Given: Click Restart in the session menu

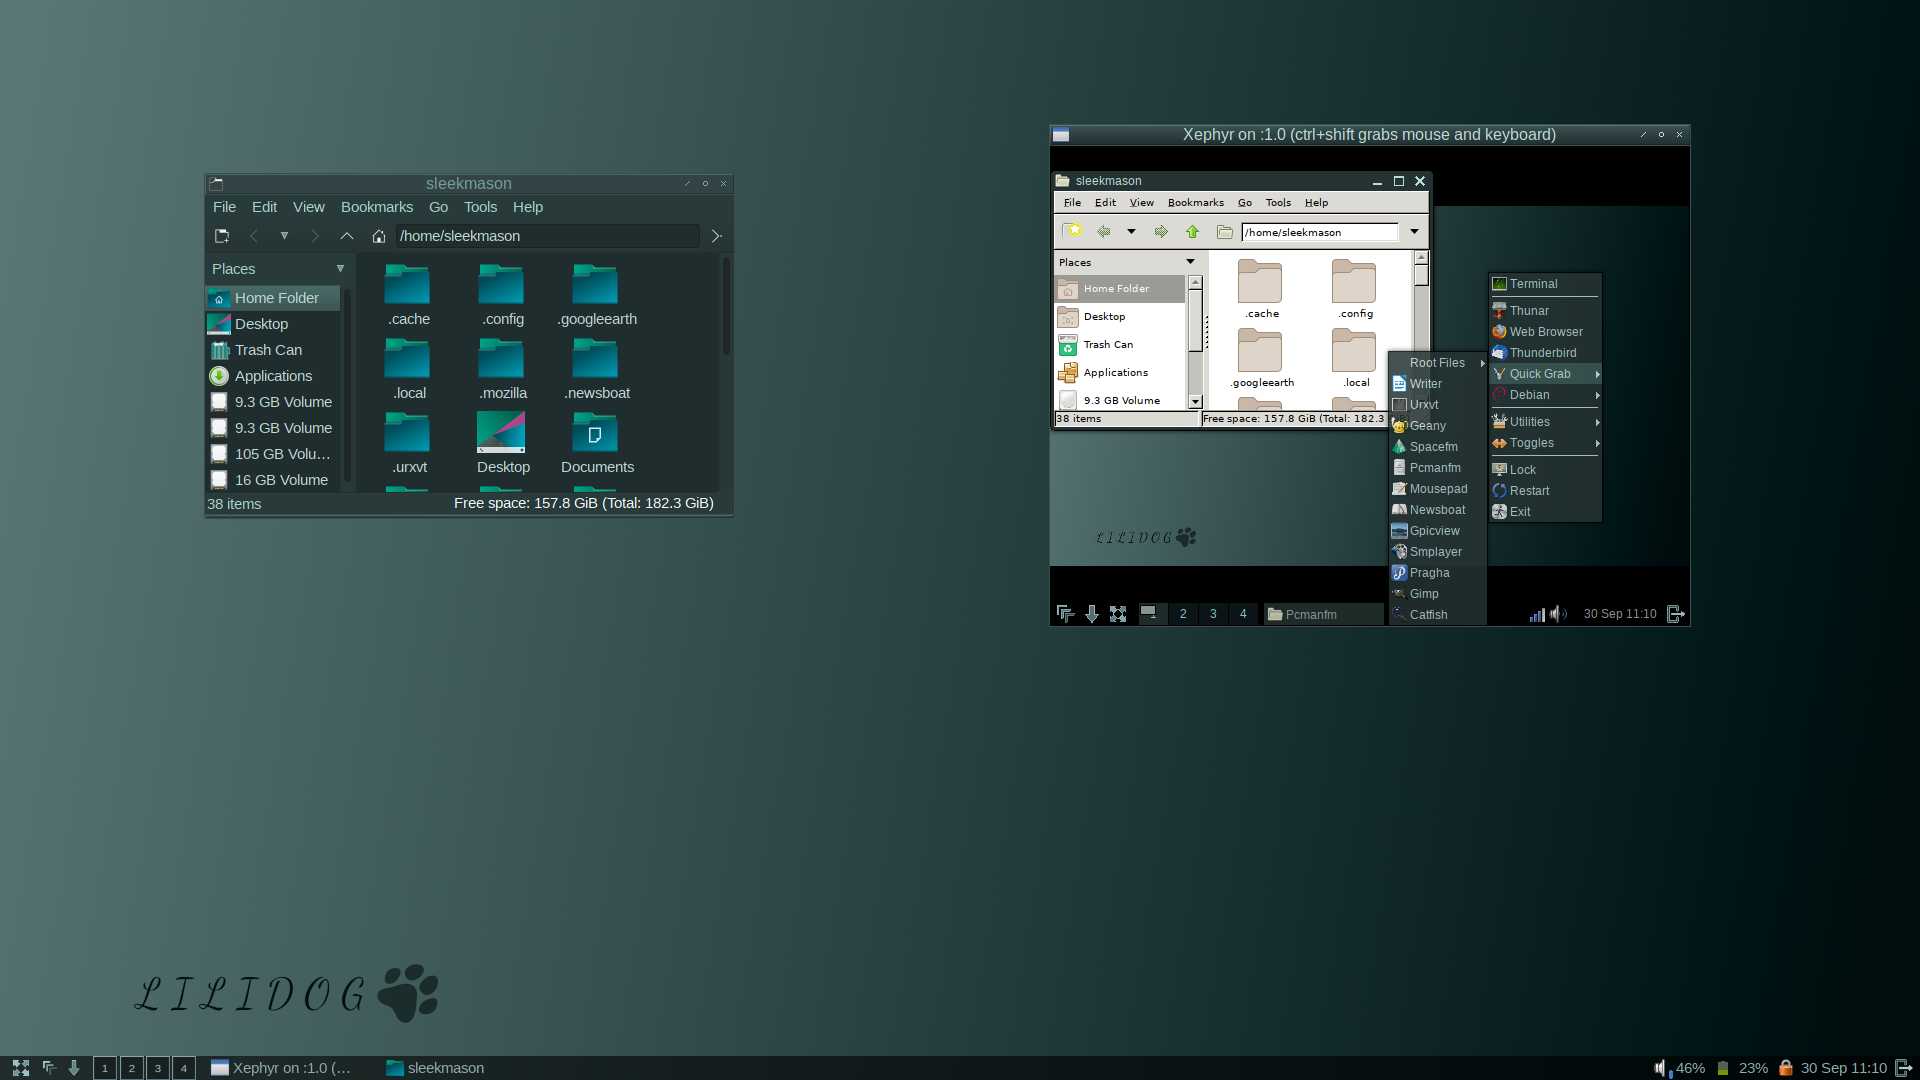Looking at the screenshot, I should click(1529, 491).
